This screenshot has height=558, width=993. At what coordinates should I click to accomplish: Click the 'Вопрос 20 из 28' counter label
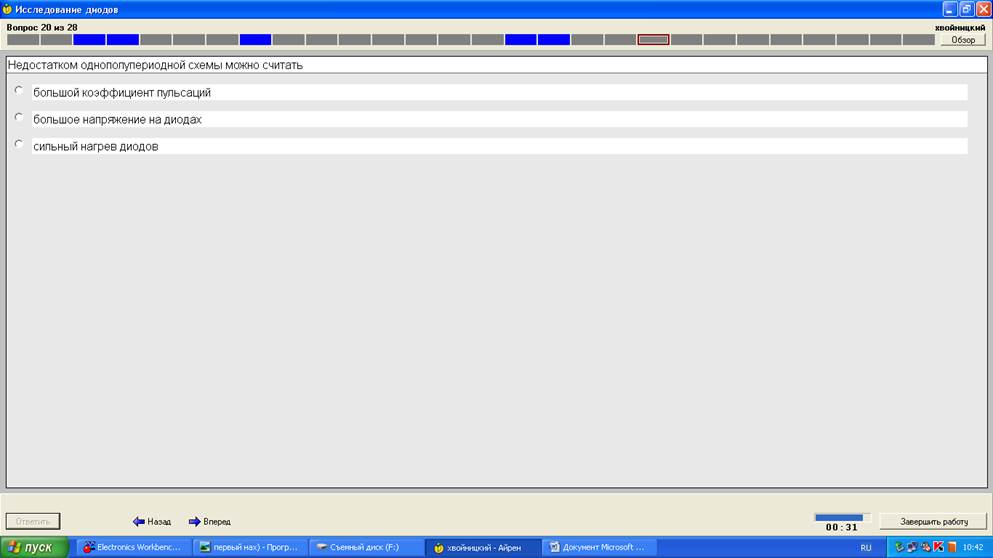click(x=42, y=27)
